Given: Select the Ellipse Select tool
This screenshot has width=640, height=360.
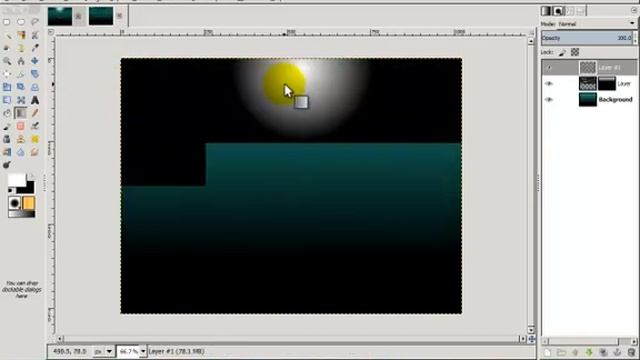Looking at the screenshot, I should (21, 22).
